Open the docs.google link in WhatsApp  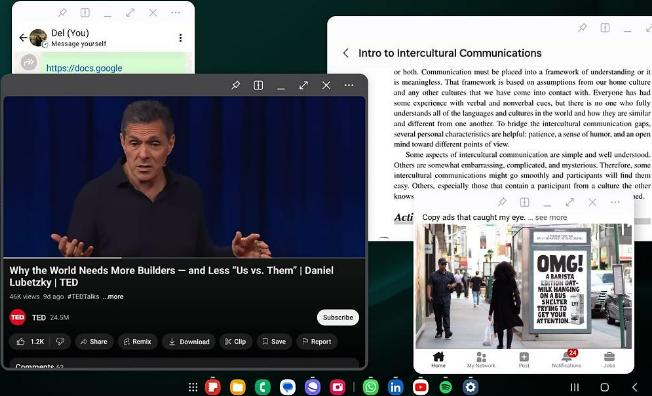84,68
